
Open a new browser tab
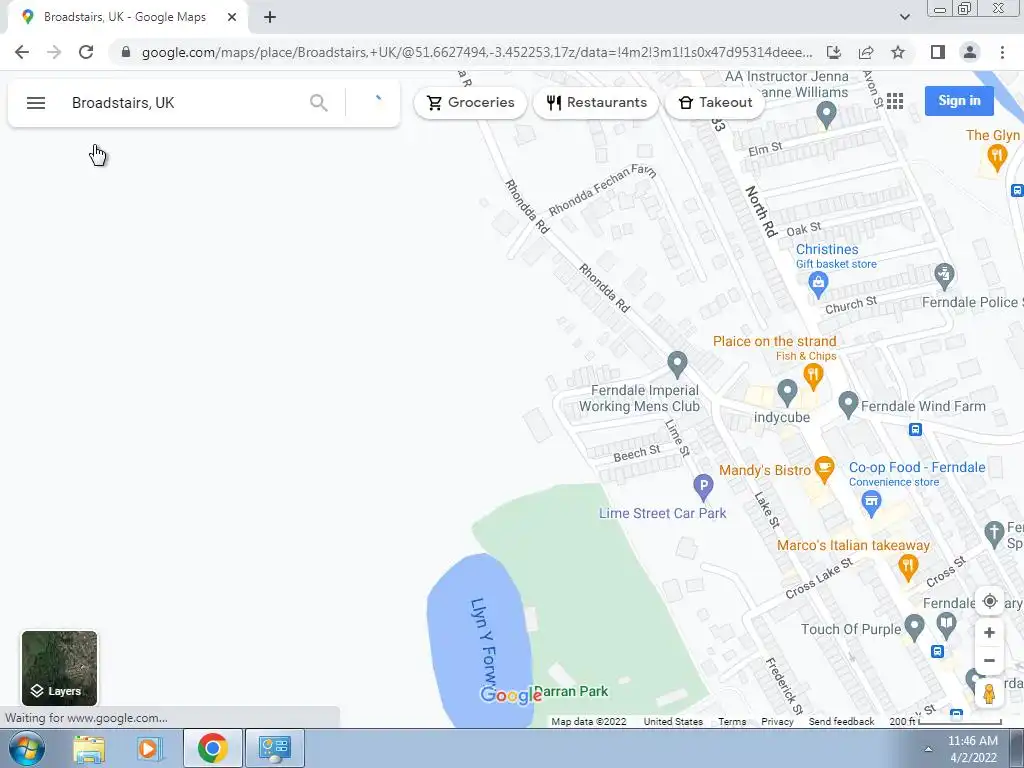pos(270,17)
